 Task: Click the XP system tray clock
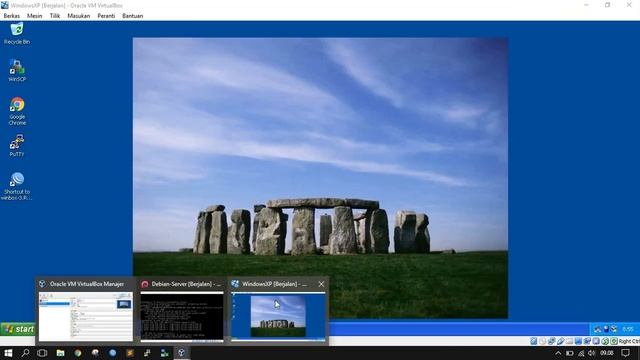coord(628,329)
